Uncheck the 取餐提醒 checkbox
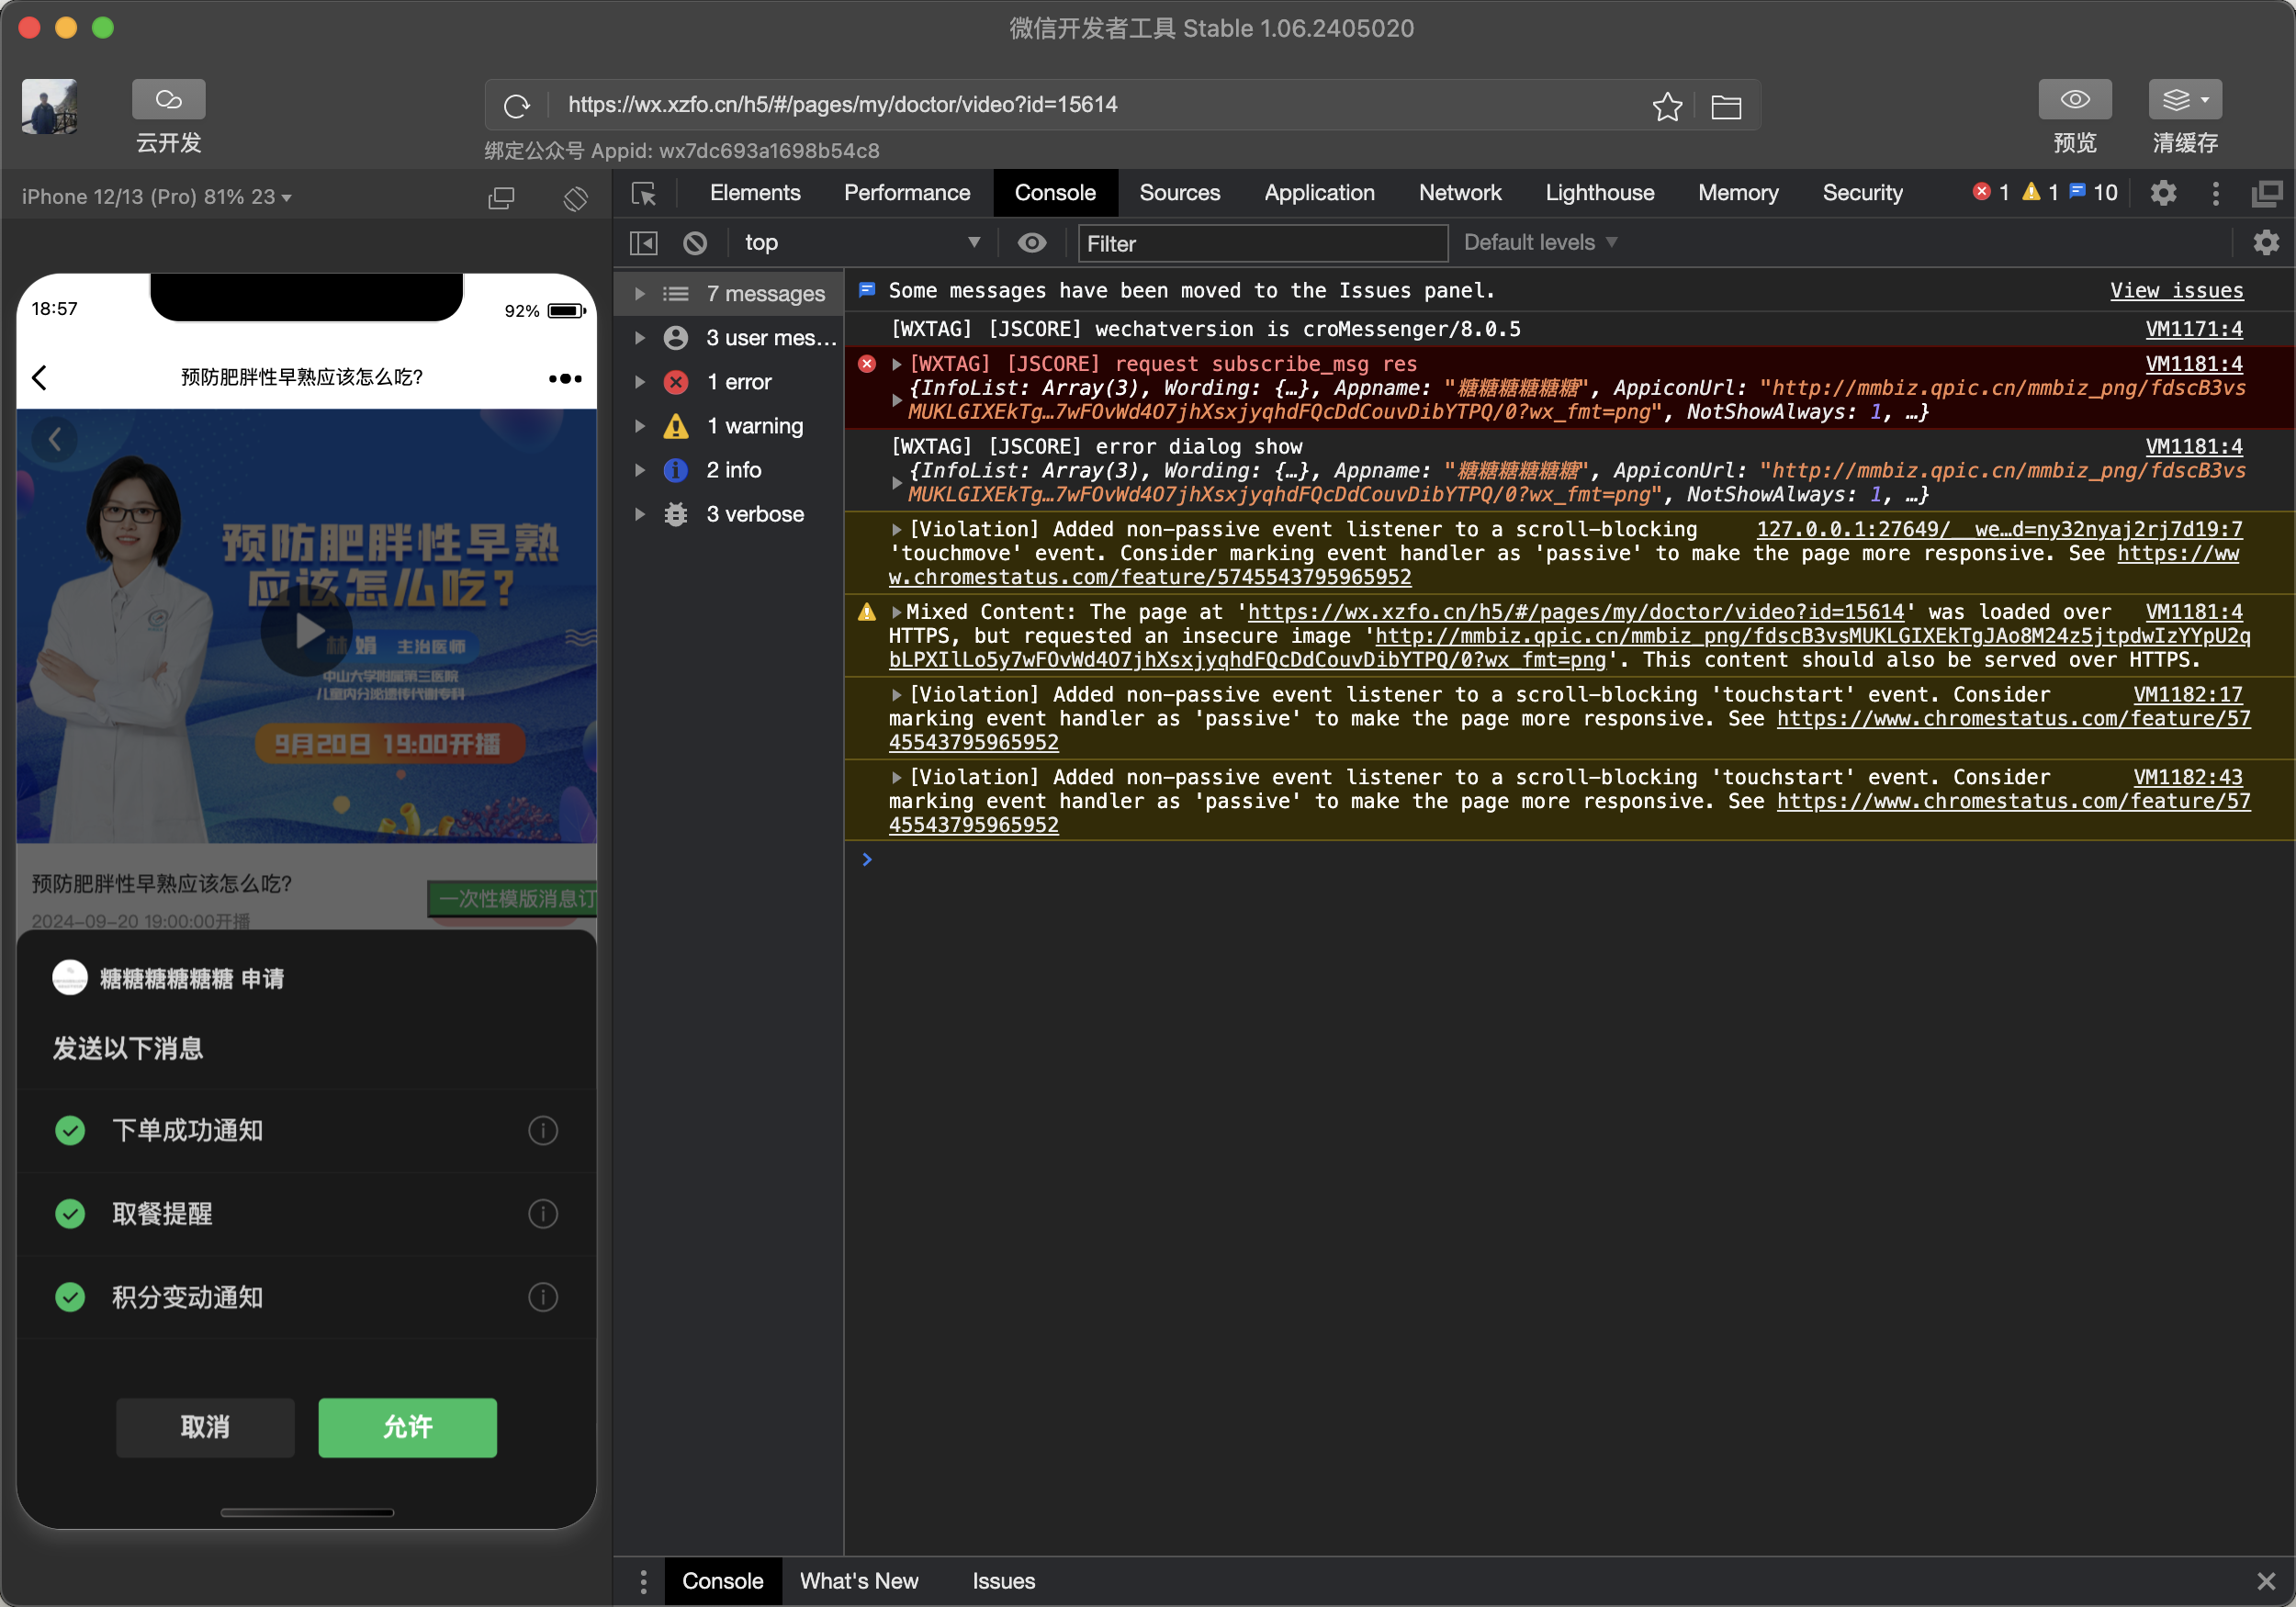 pyautogui.click(x=70, y=1213)
